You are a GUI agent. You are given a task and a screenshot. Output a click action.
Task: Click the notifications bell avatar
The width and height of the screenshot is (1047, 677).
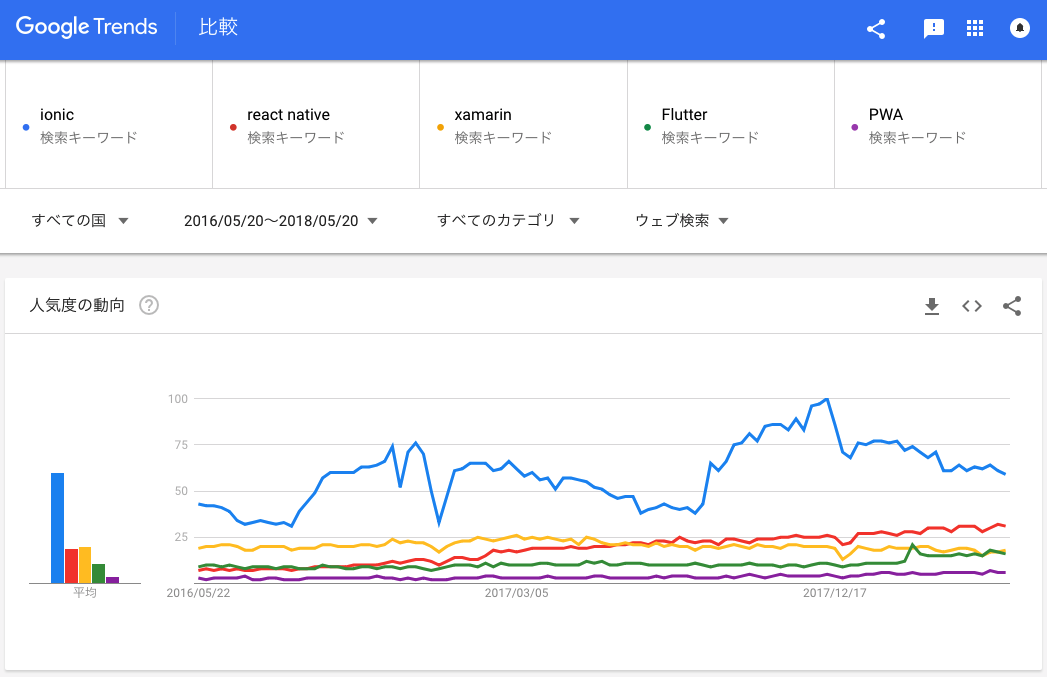point(1020,29)
